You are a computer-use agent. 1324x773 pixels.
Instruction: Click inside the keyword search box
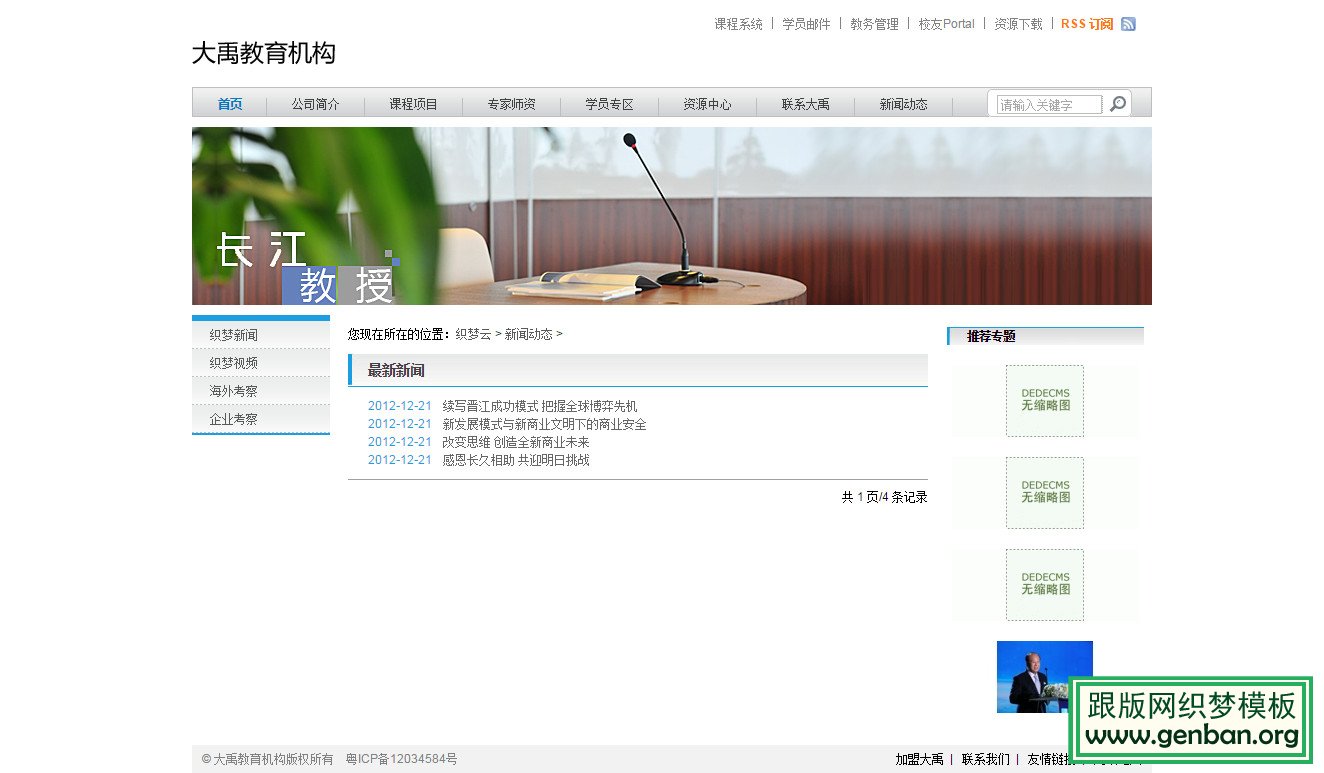[x=1045, y=103]
